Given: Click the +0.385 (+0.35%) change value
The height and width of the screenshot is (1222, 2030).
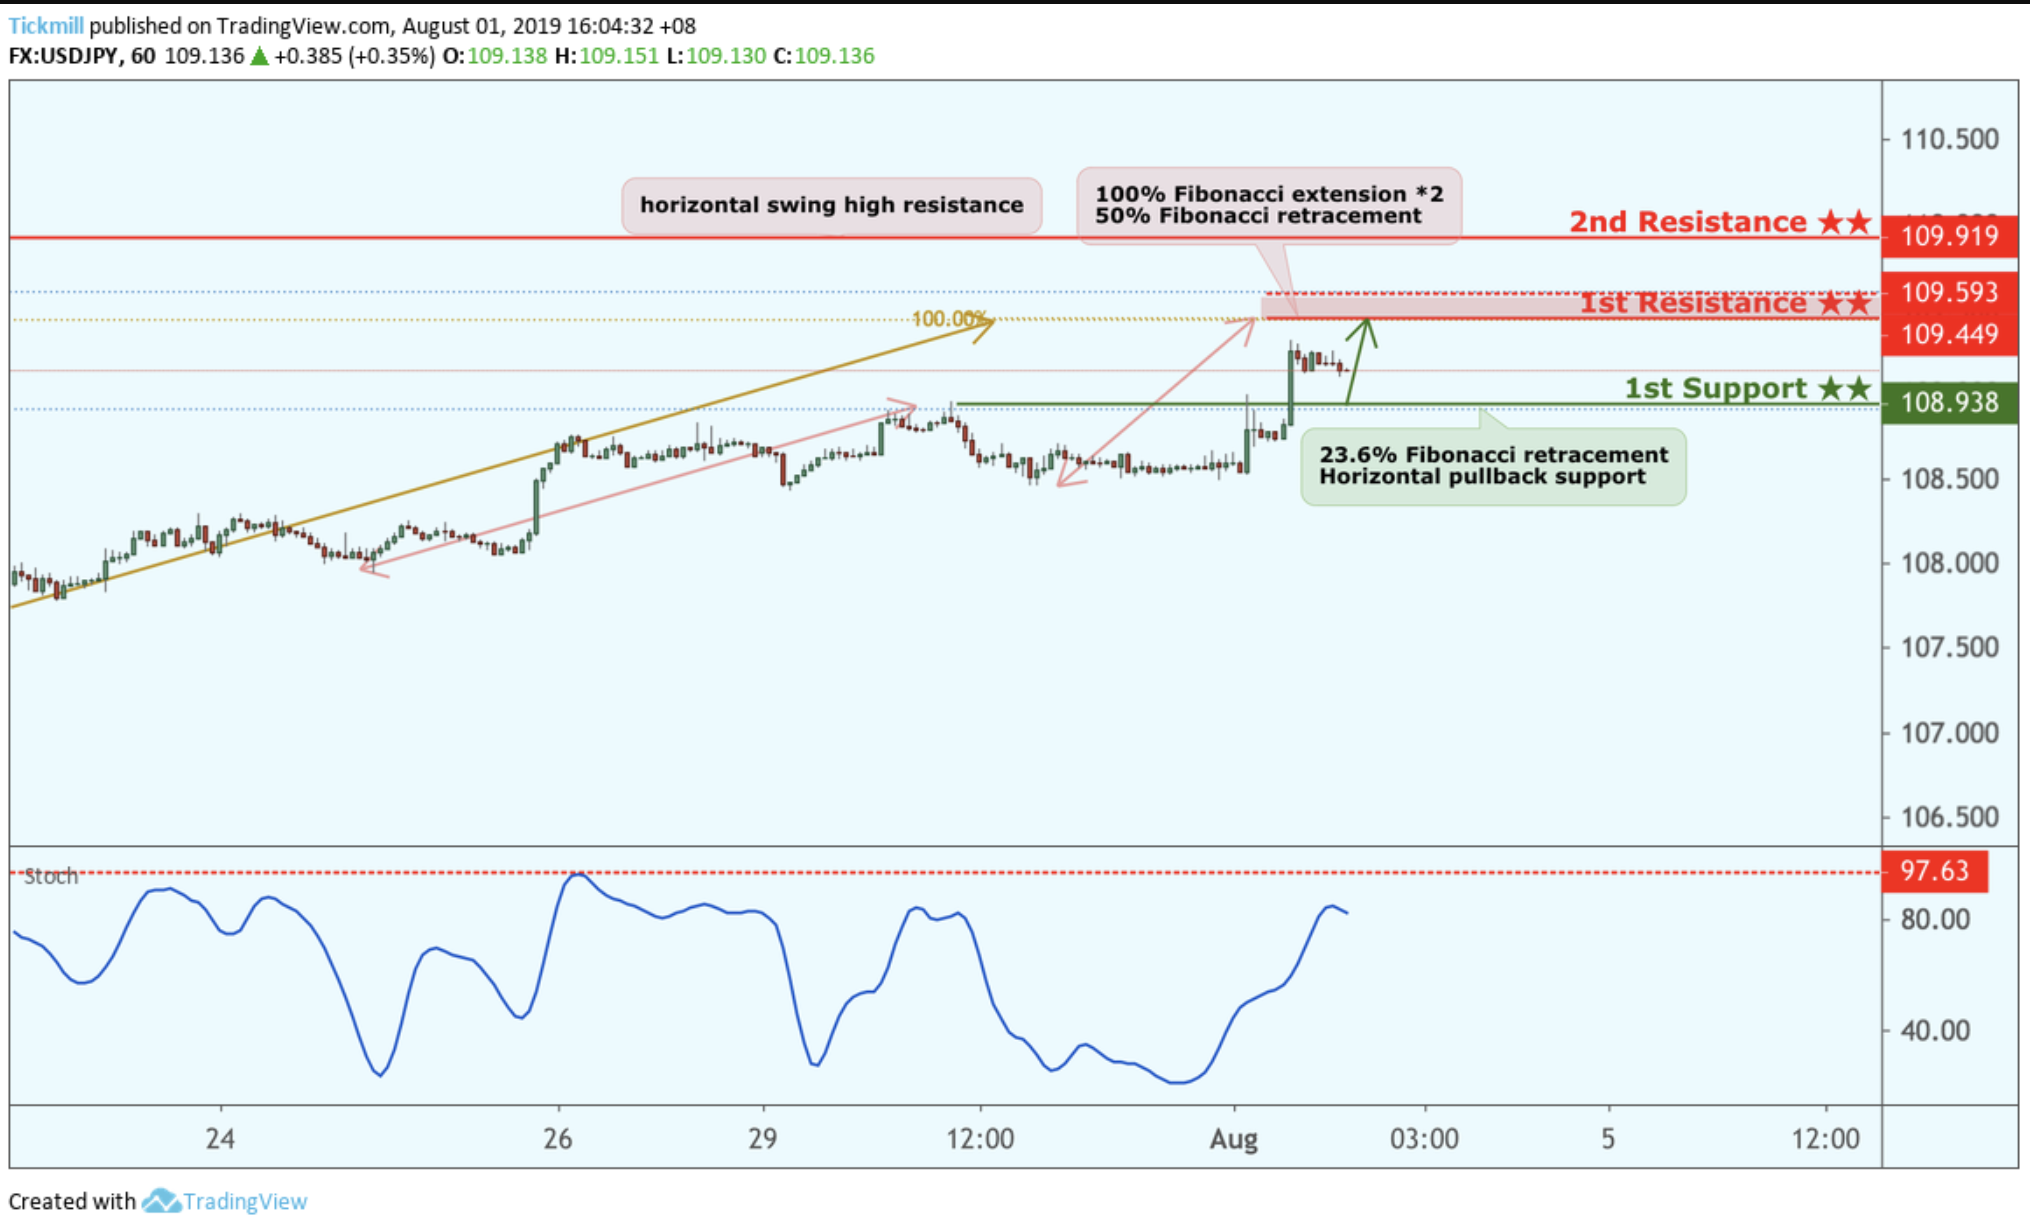Looking at the screenshot, I should 355,56.
